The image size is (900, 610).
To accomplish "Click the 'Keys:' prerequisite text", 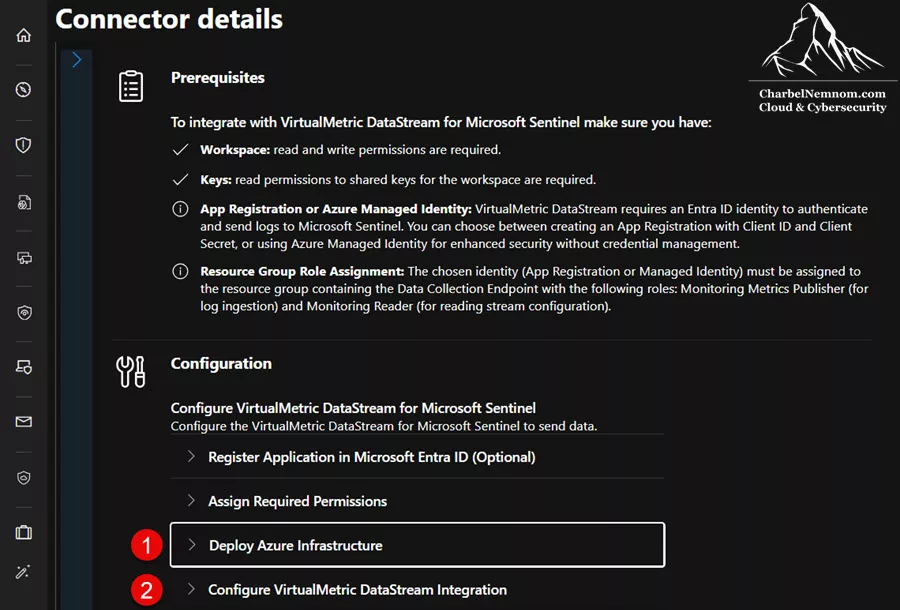I will (216, 180).
